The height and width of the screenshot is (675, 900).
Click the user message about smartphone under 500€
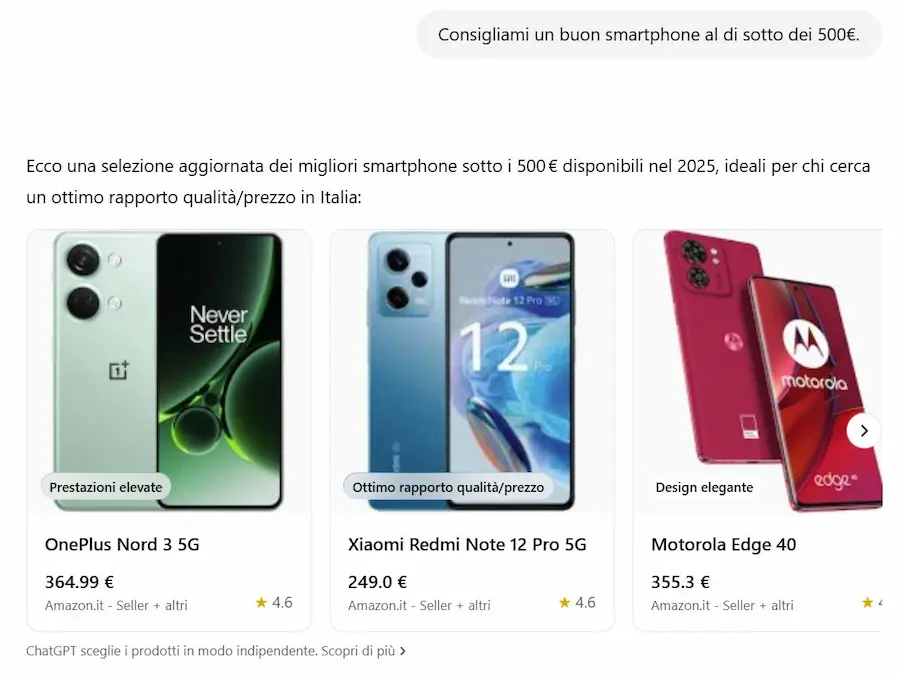(649, 34)
